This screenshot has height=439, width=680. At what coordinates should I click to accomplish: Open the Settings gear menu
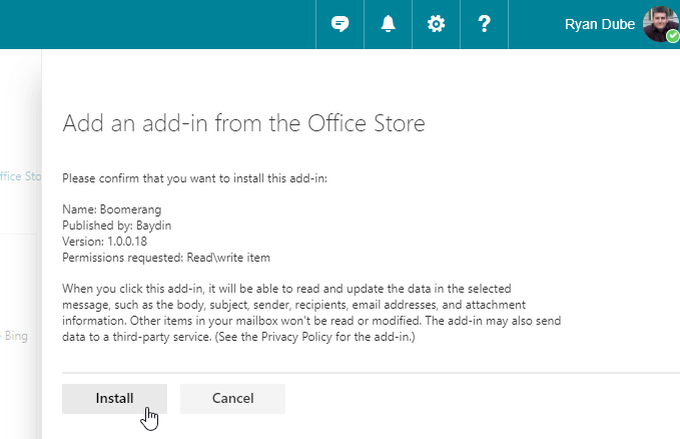436,24
